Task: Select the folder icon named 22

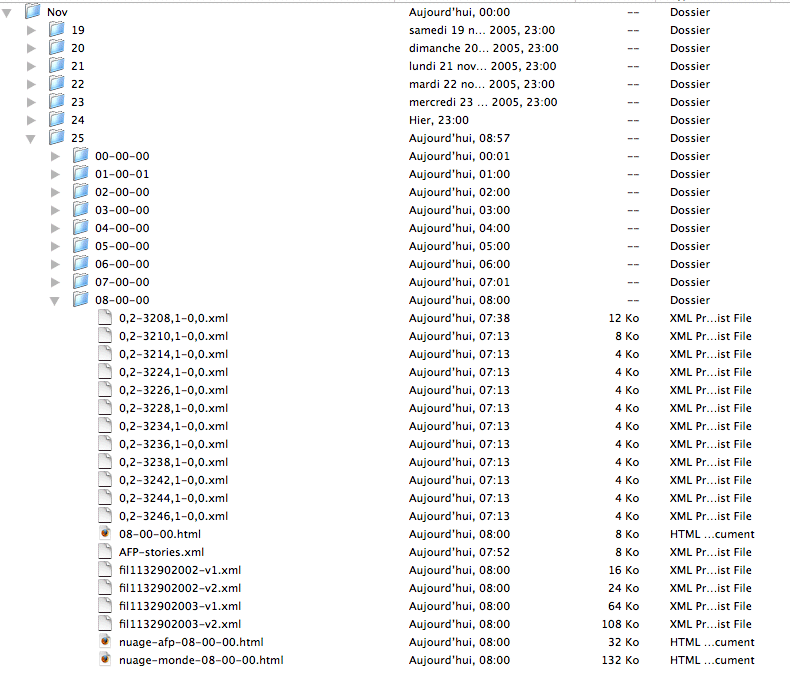Action: point(56,83)
